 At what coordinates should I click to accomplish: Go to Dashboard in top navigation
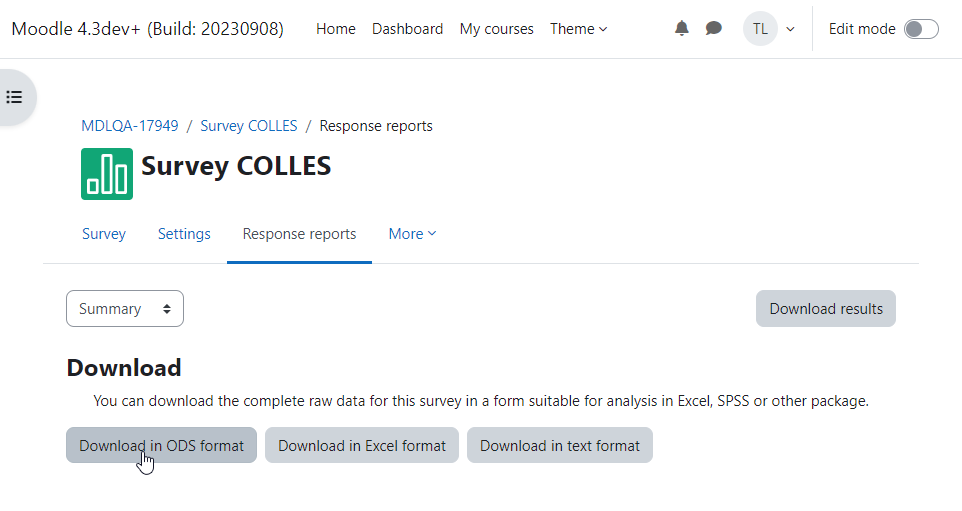point(407,29)
